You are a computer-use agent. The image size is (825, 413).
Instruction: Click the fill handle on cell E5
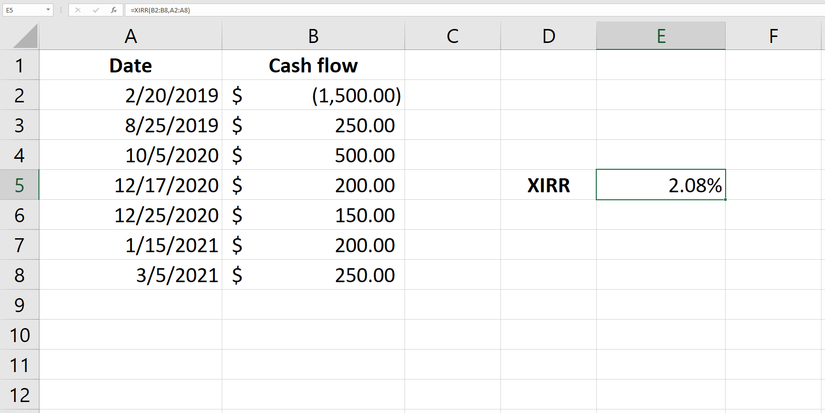pyautogui.click(x=725, y=199)
